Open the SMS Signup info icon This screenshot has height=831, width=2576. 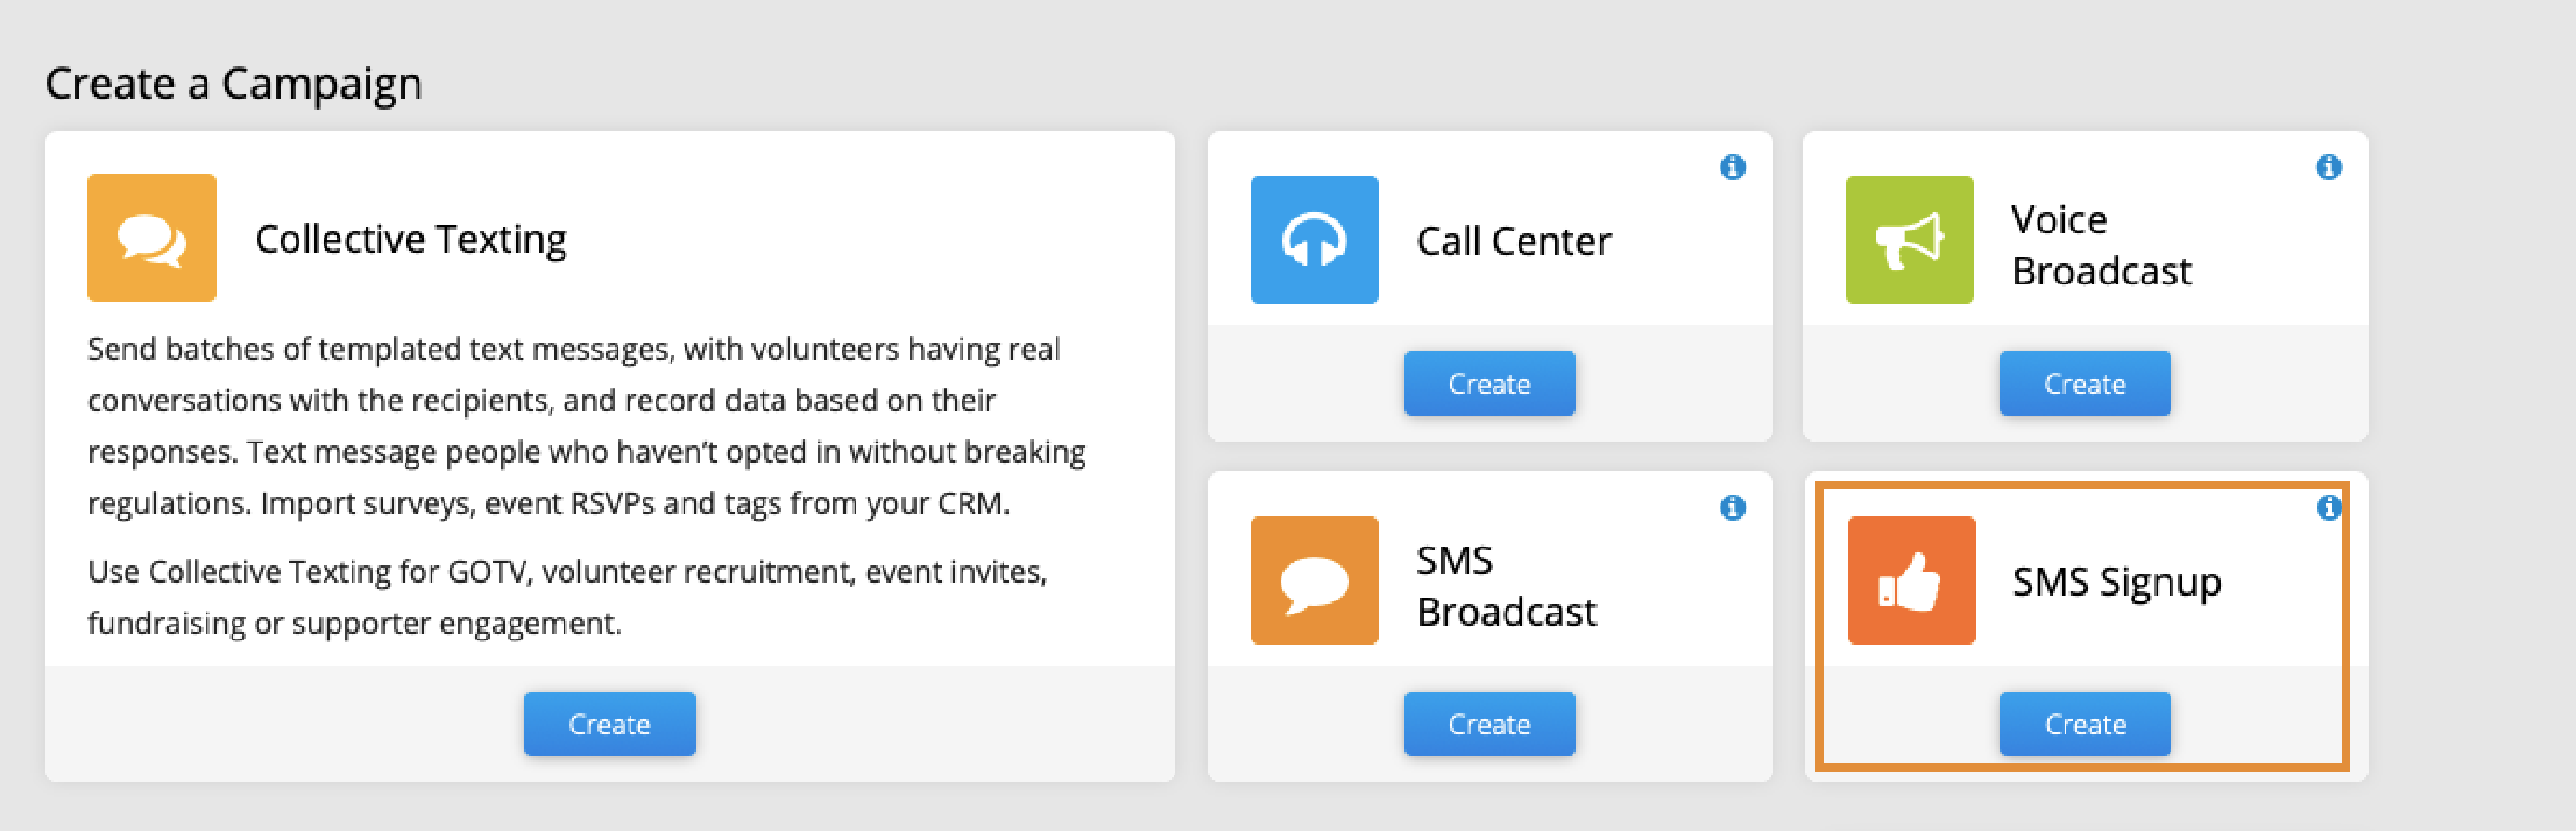click(2328, 507)
